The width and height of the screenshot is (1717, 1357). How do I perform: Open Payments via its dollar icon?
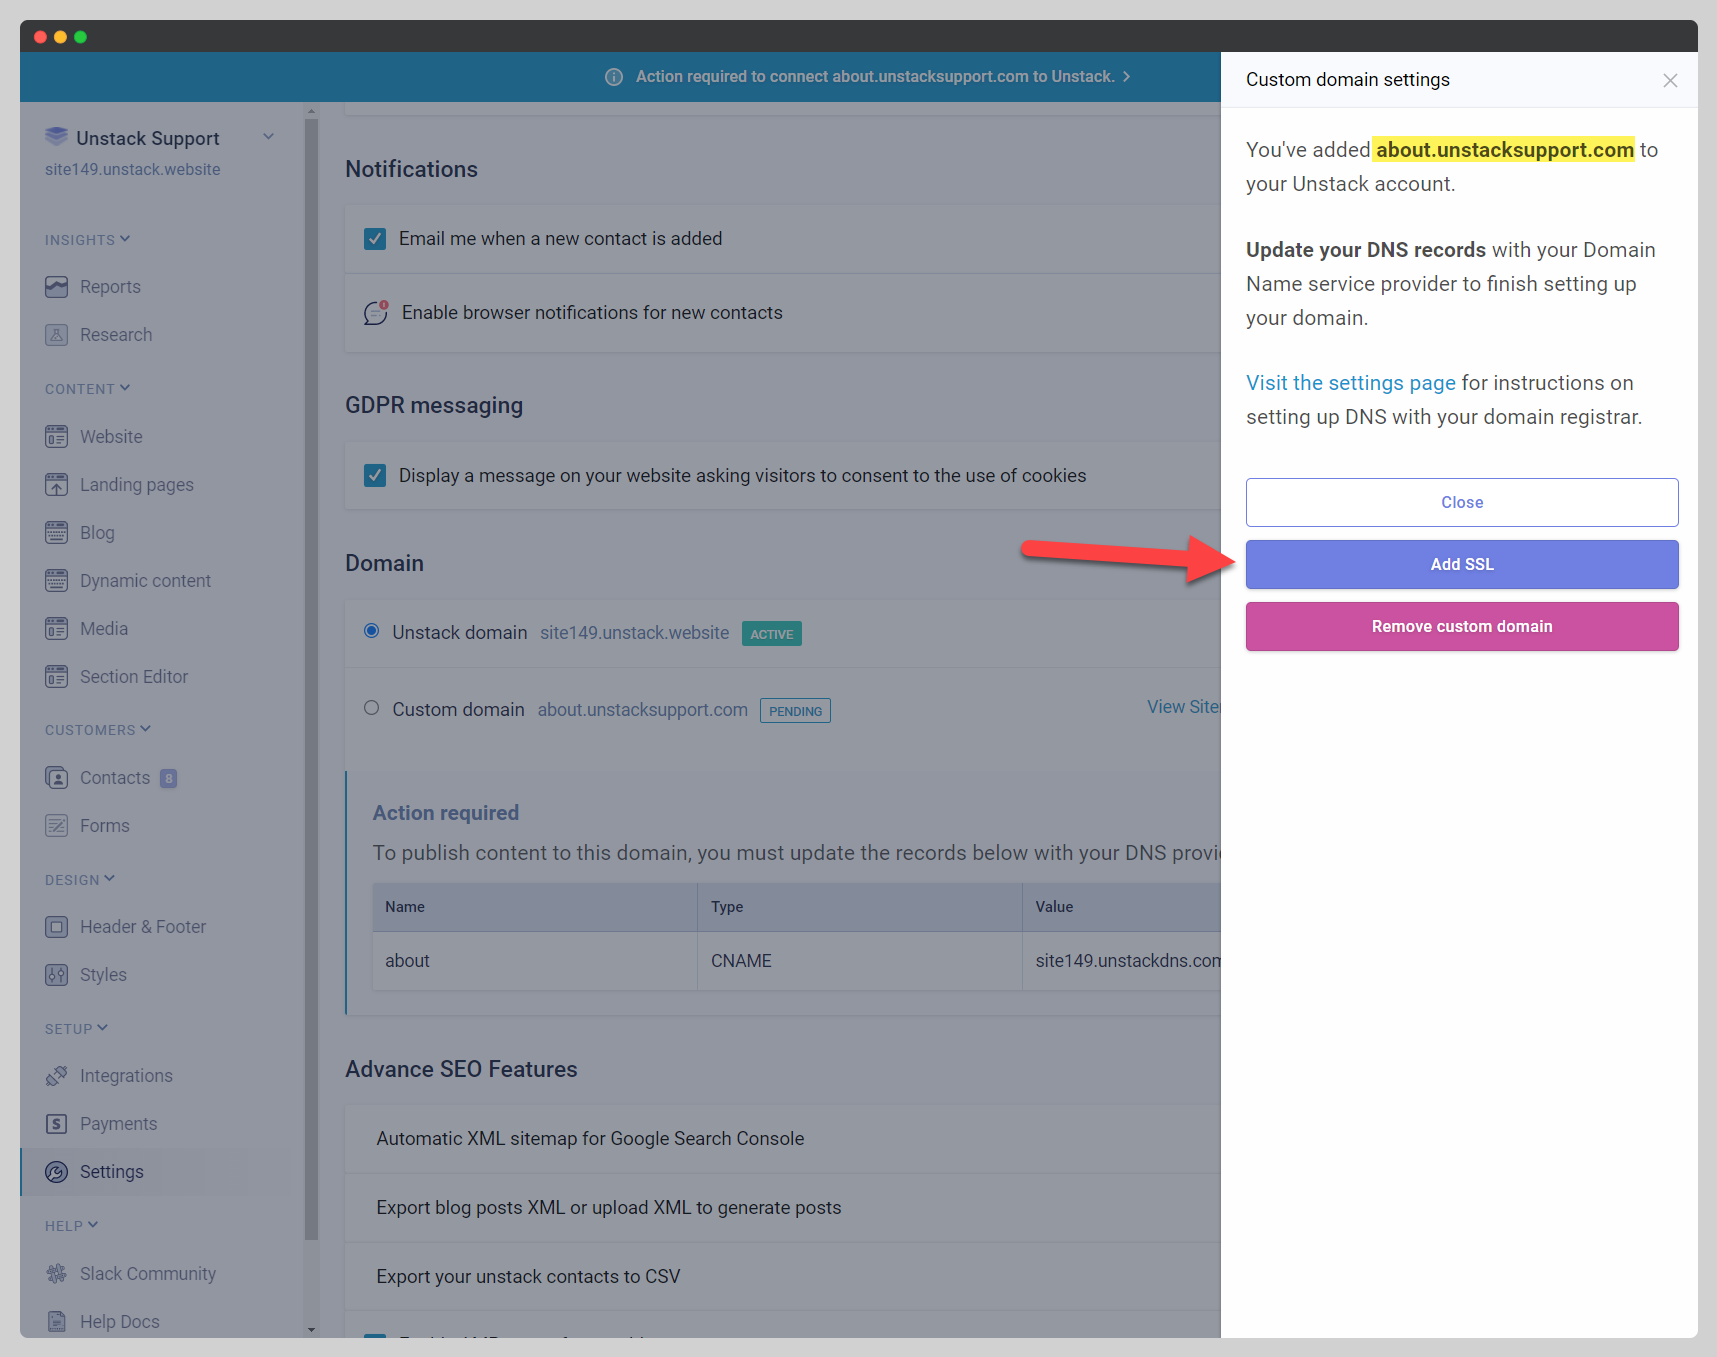click(57, 1124)
